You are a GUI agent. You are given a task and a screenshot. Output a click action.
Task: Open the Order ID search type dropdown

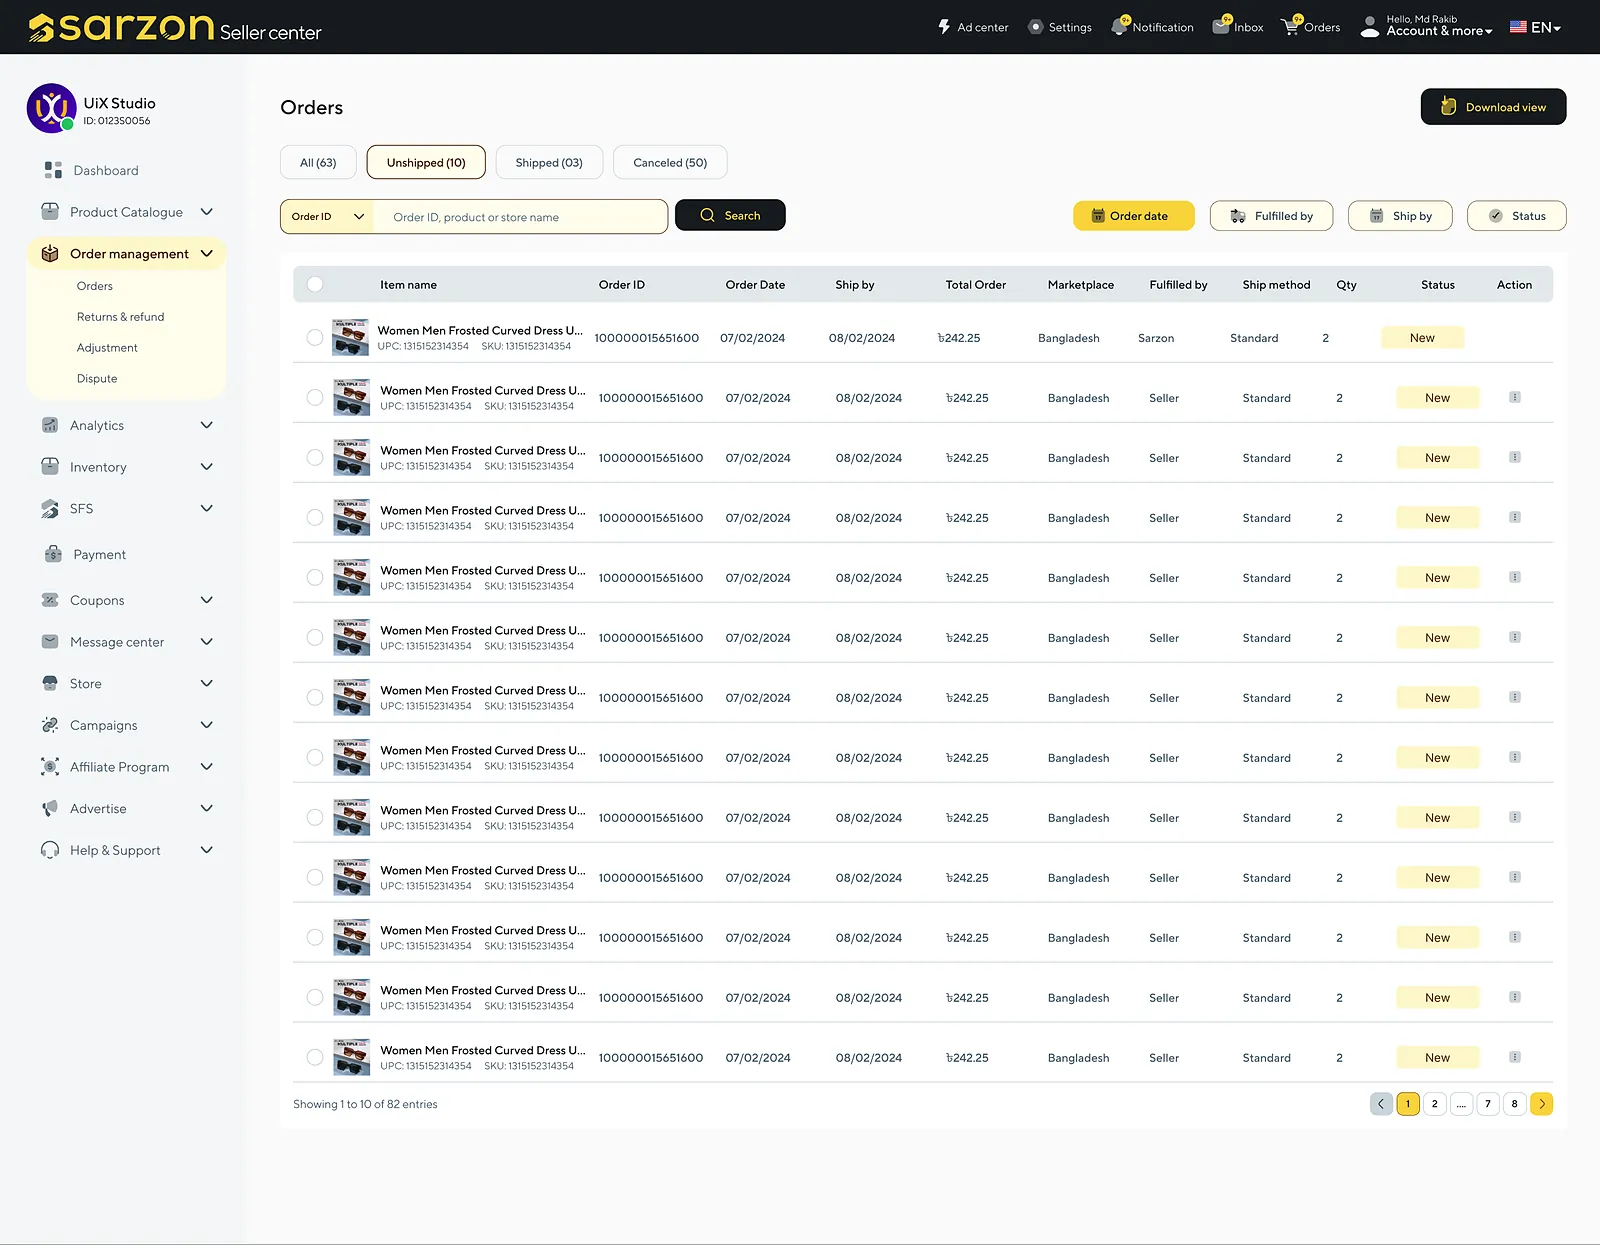tap(327, 216)
